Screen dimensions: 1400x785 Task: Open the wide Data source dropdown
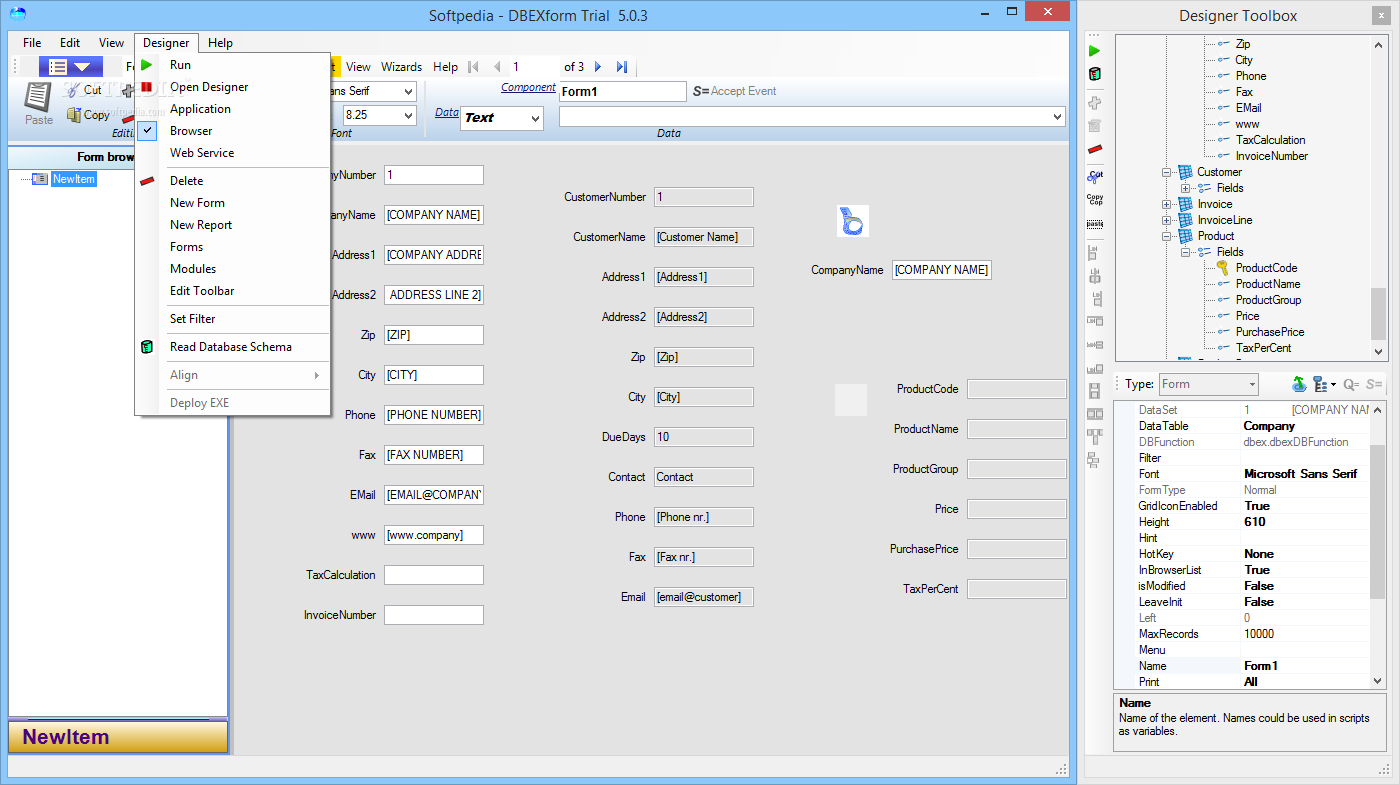click(x=1058, y=117)
